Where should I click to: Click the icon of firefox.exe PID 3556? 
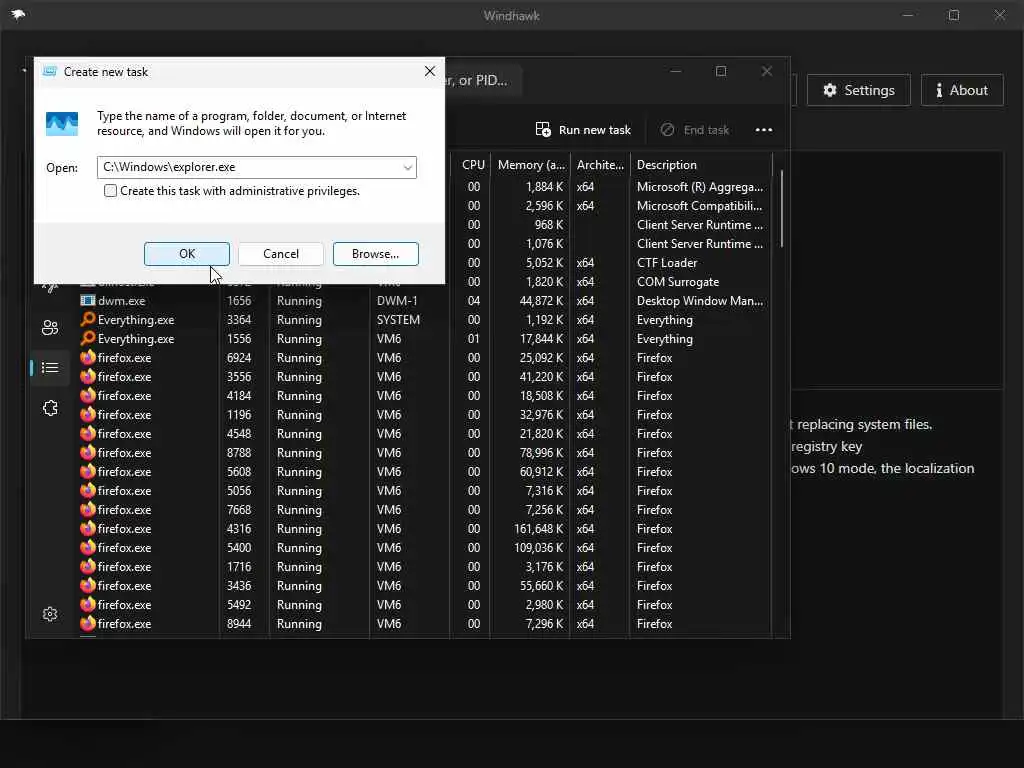tap(88, 376)
